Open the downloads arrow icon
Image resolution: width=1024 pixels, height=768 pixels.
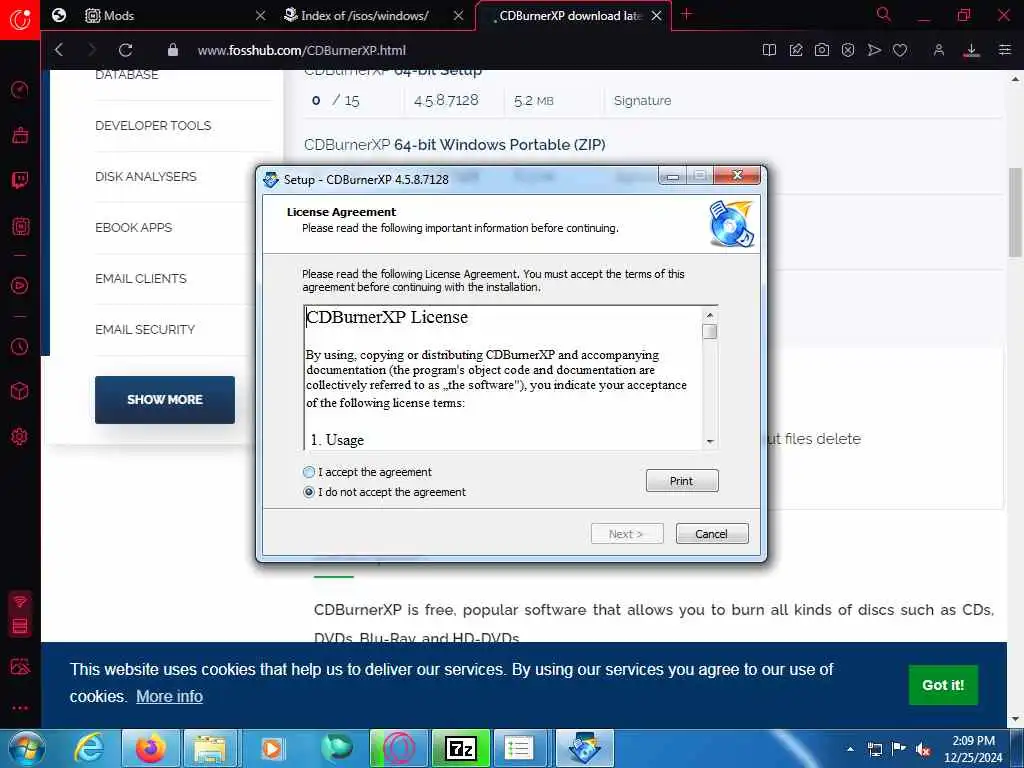pyautogui.click(x=971, y=50)
